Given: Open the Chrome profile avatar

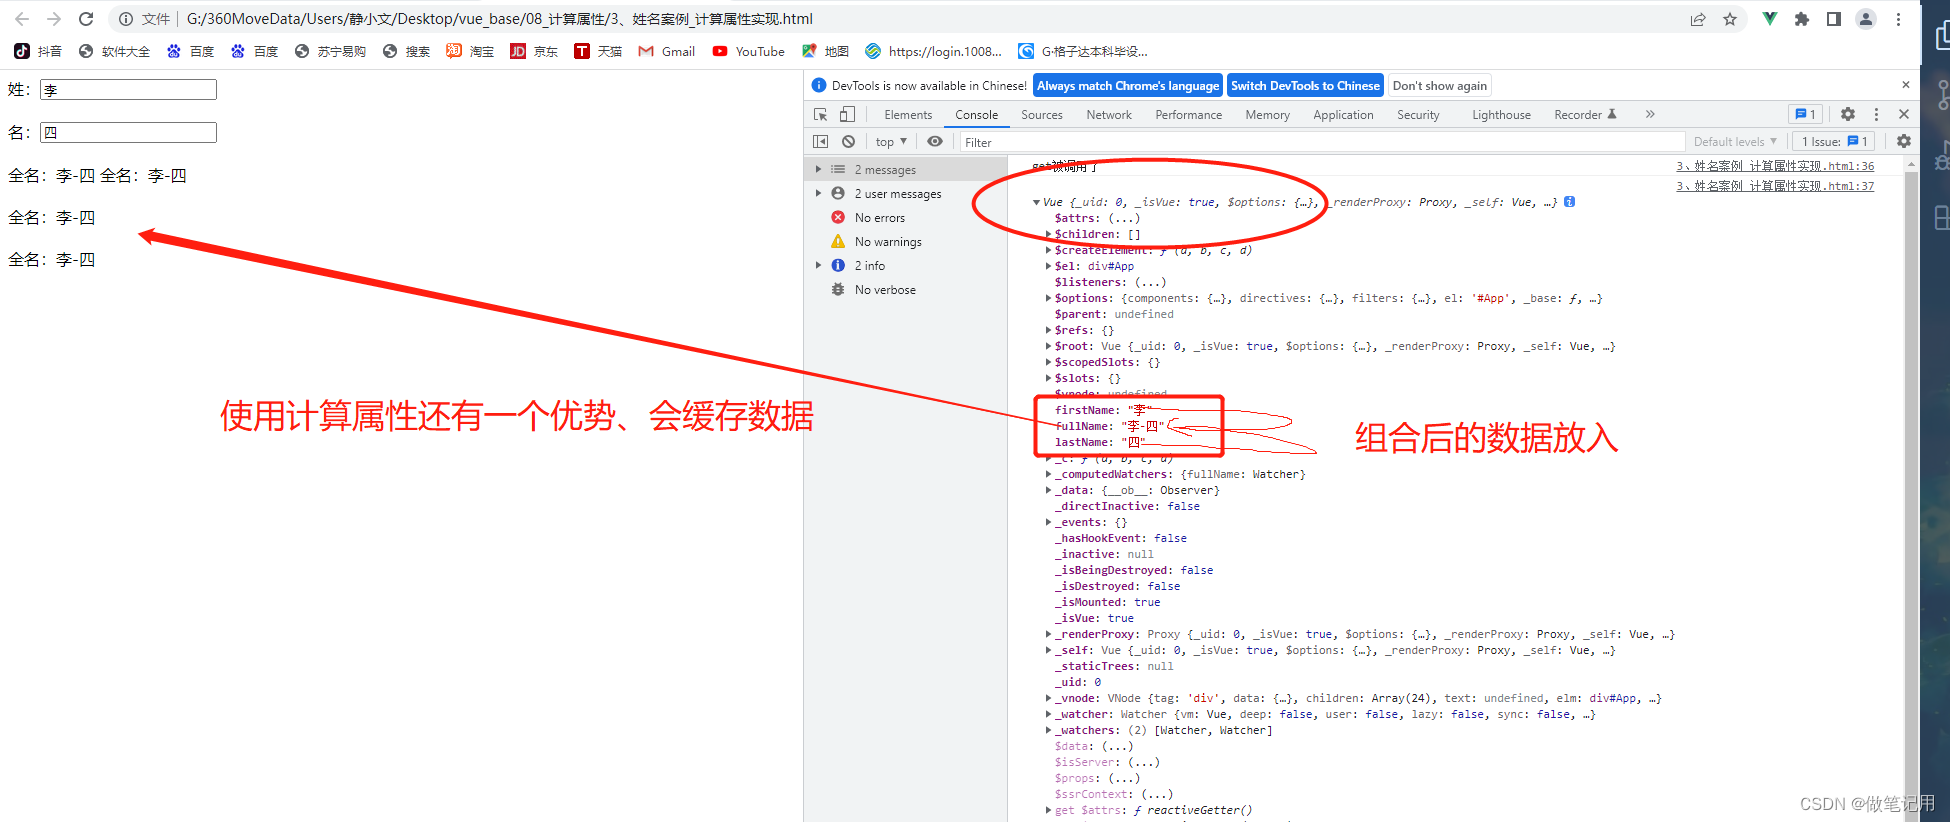Looking at the screenshot, I should click(1866, 19).
